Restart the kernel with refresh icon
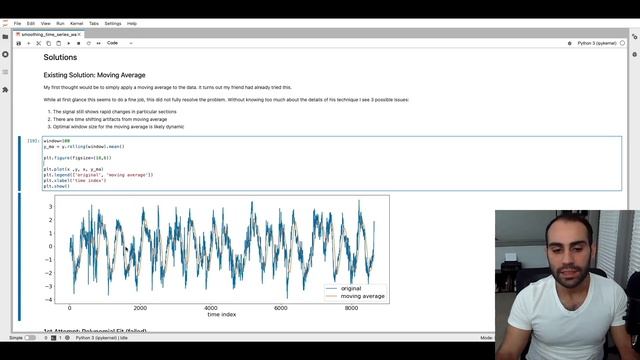Screen dimensions: 640x360 [89, 43]
